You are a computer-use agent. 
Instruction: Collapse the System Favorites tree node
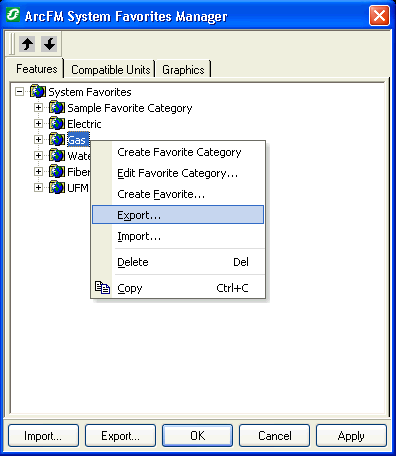pyautogui.click(x=20, y=92)
